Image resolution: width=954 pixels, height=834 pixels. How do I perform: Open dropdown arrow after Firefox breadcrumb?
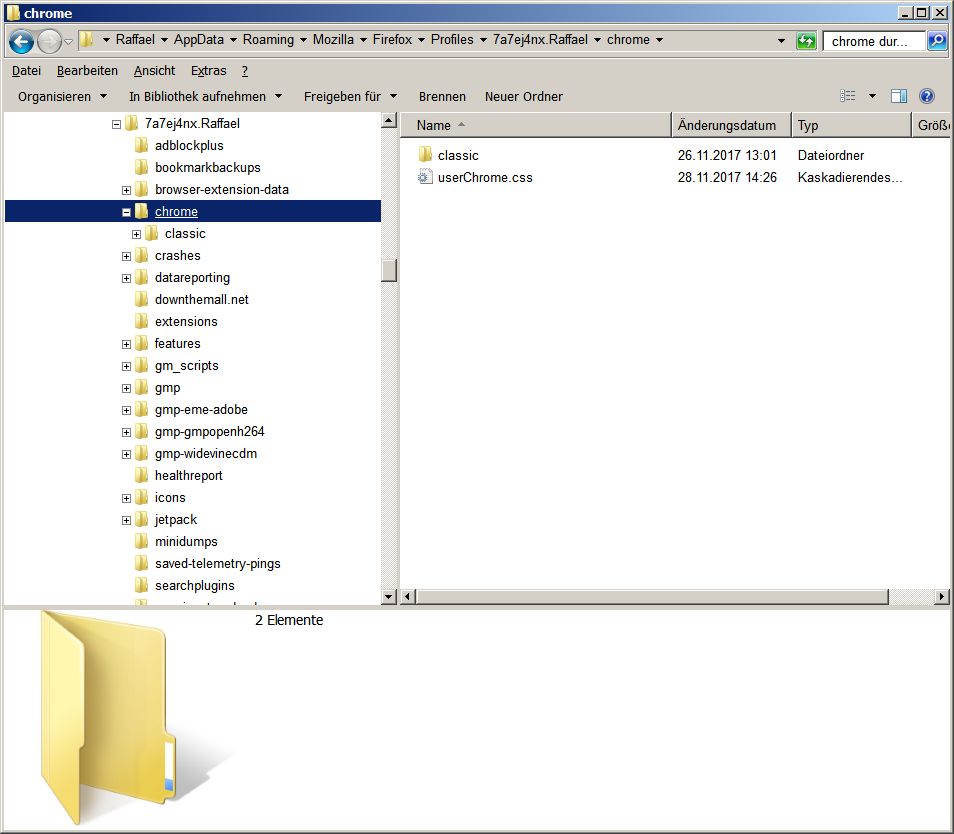[421, 40]
